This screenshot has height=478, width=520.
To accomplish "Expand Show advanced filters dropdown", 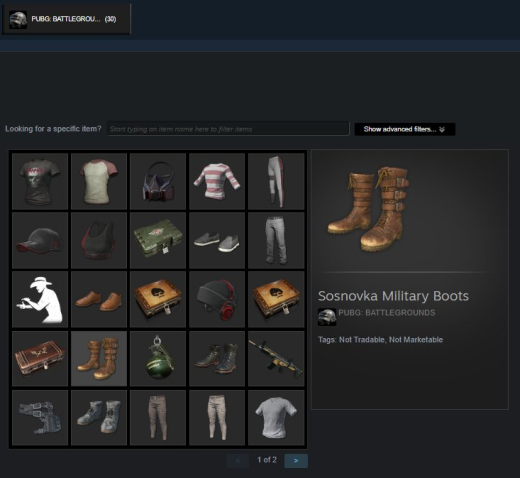I will point(405,129).
